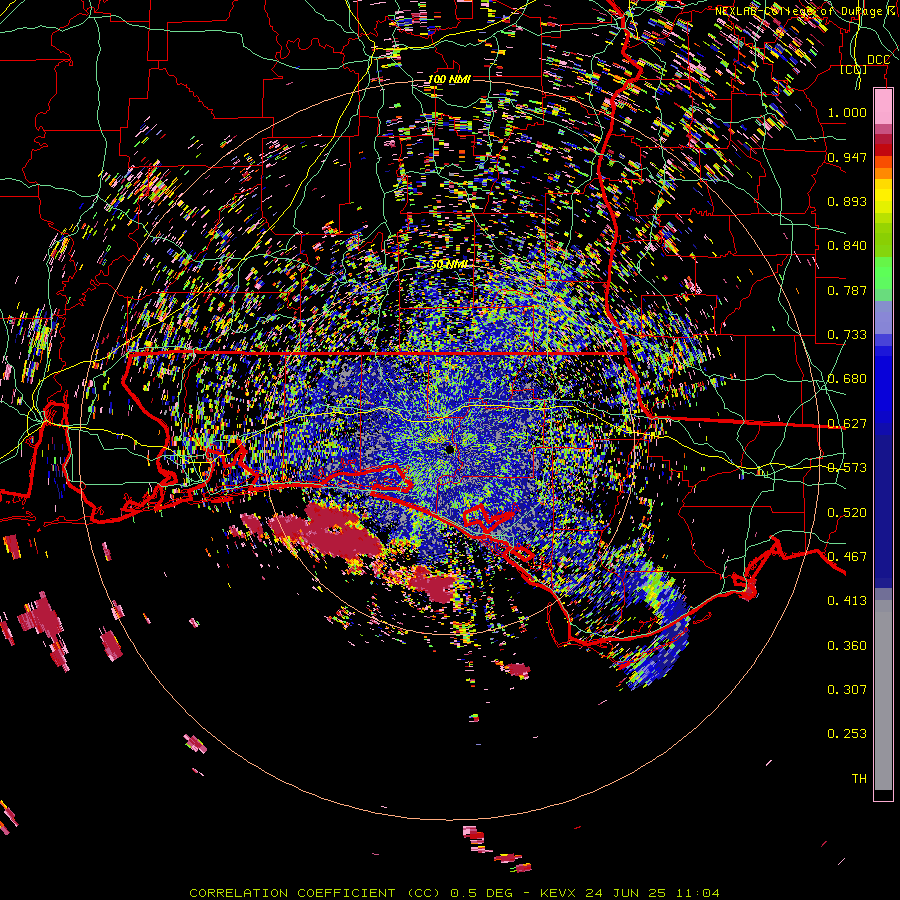The image size is (900, 900).
Task: Select the 0.413 legend value
Action: click(847, 601)
